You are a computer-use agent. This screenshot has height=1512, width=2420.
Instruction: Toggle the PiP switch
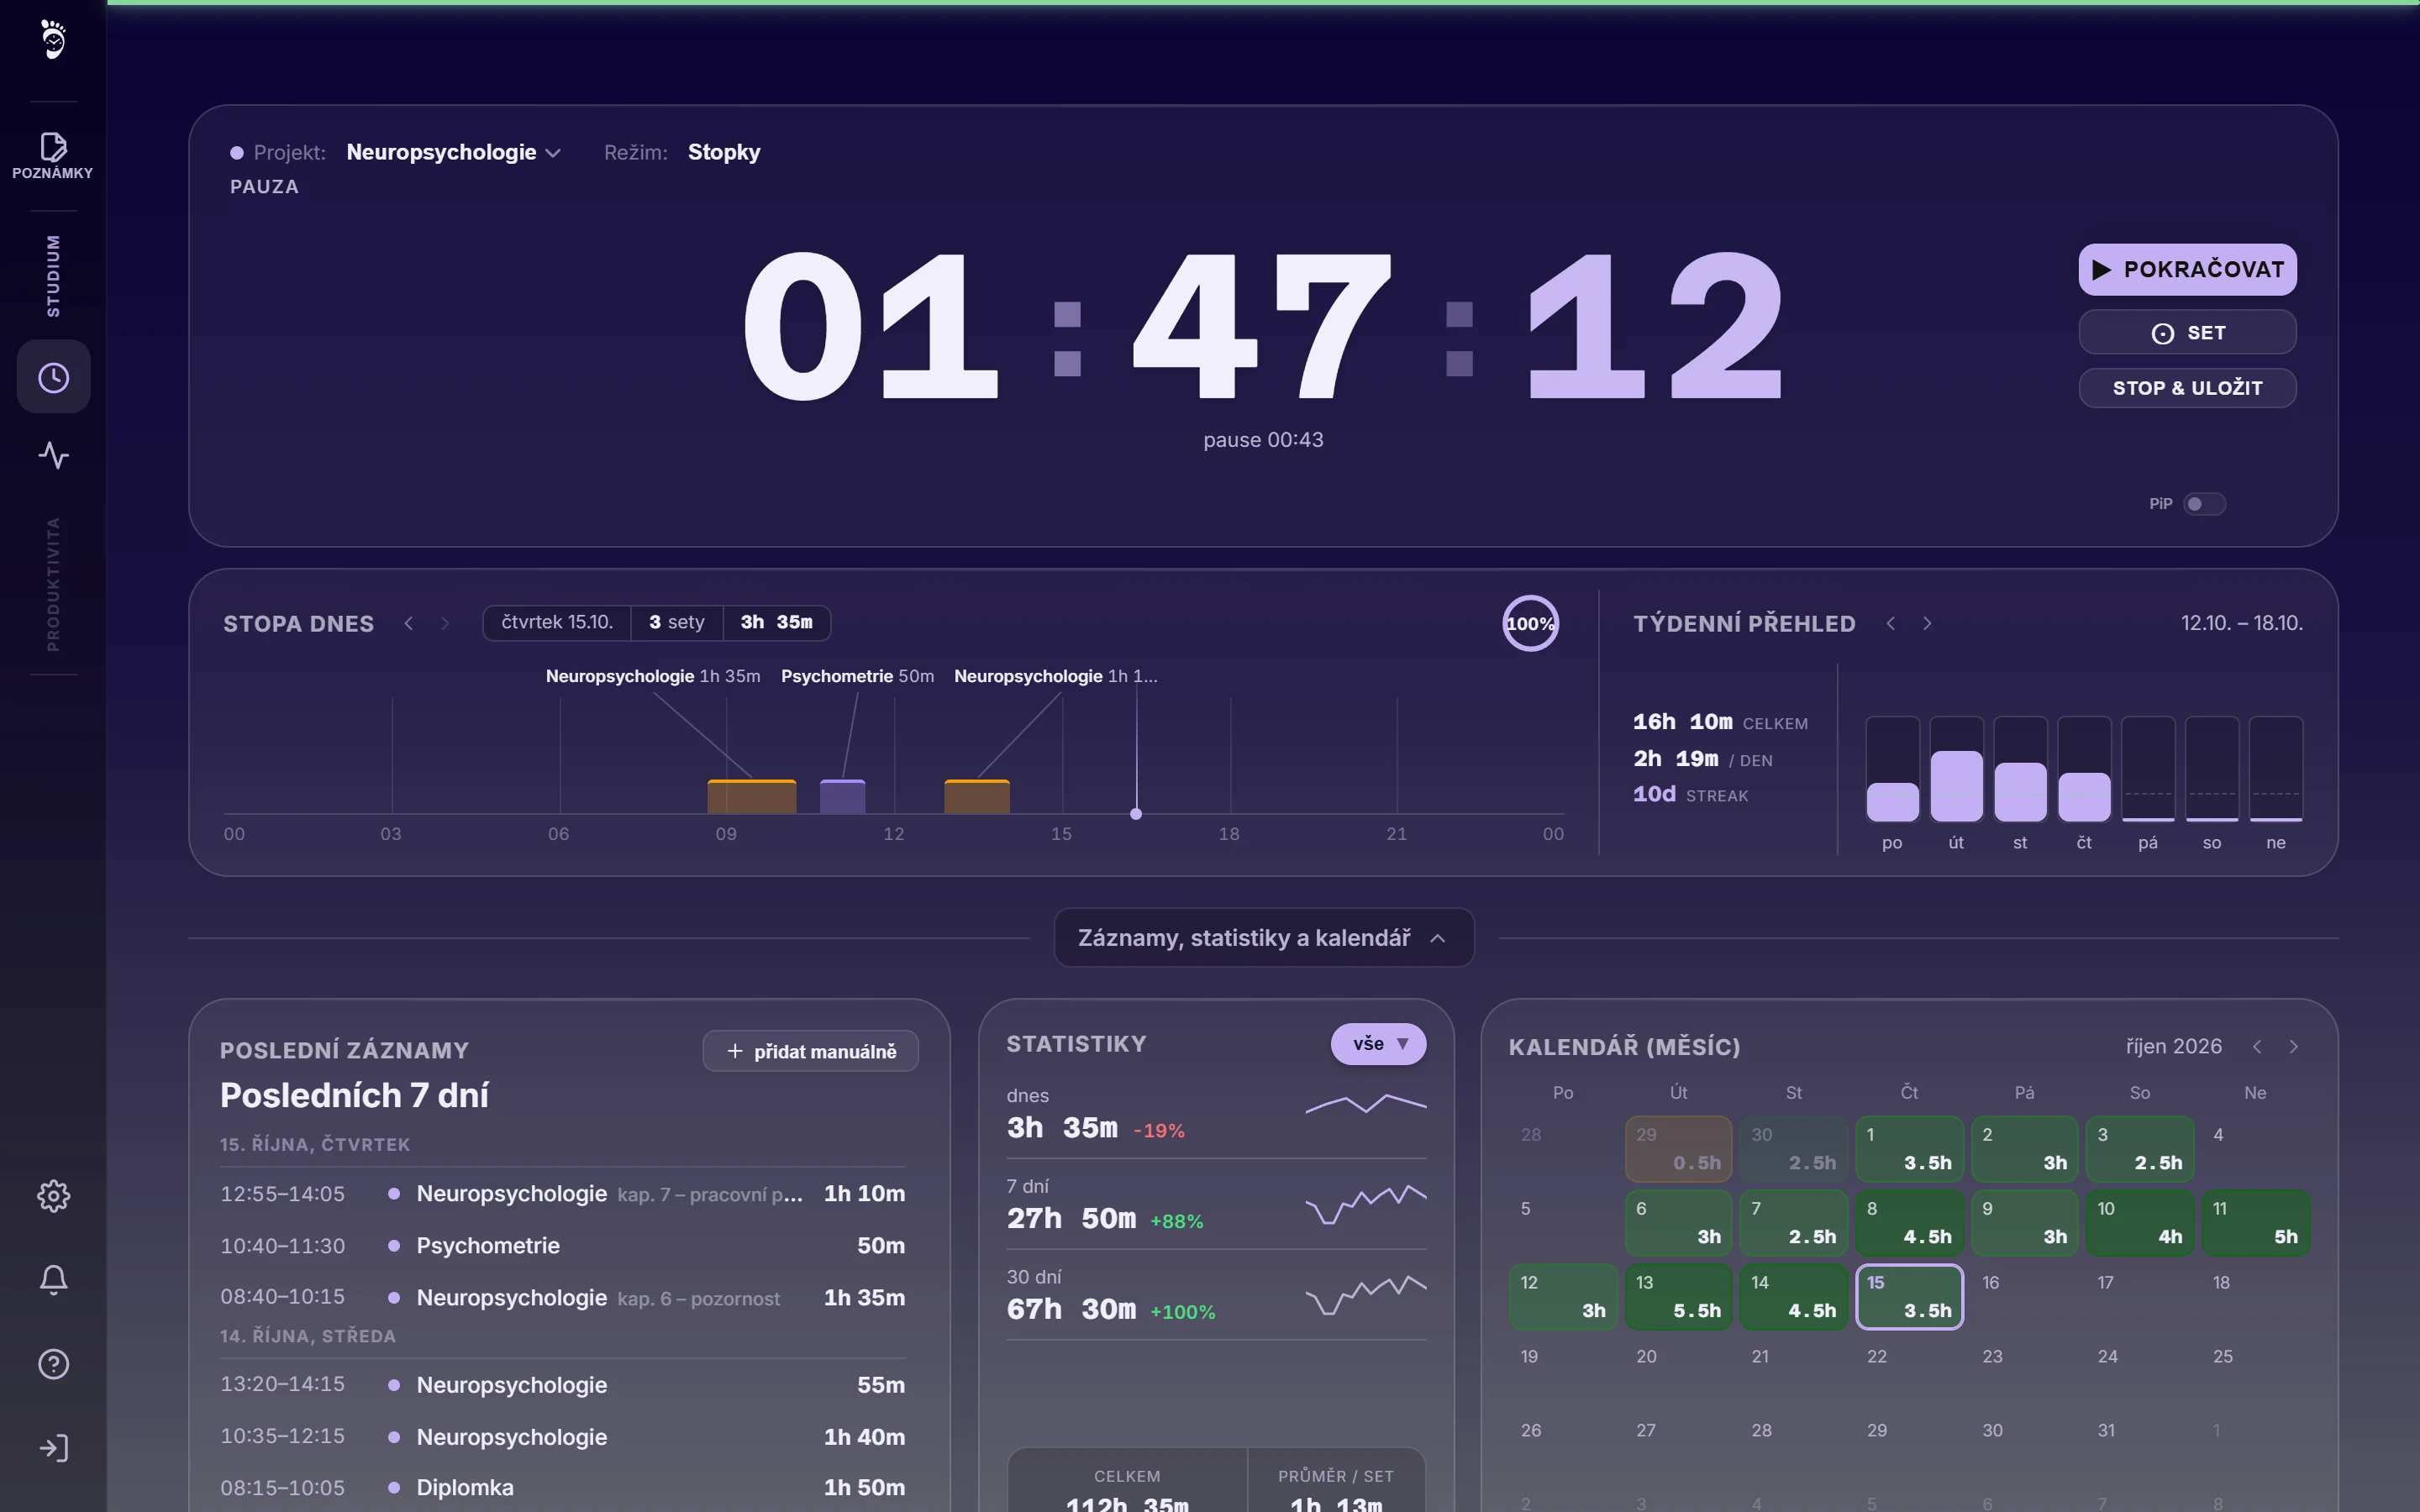2204,504
